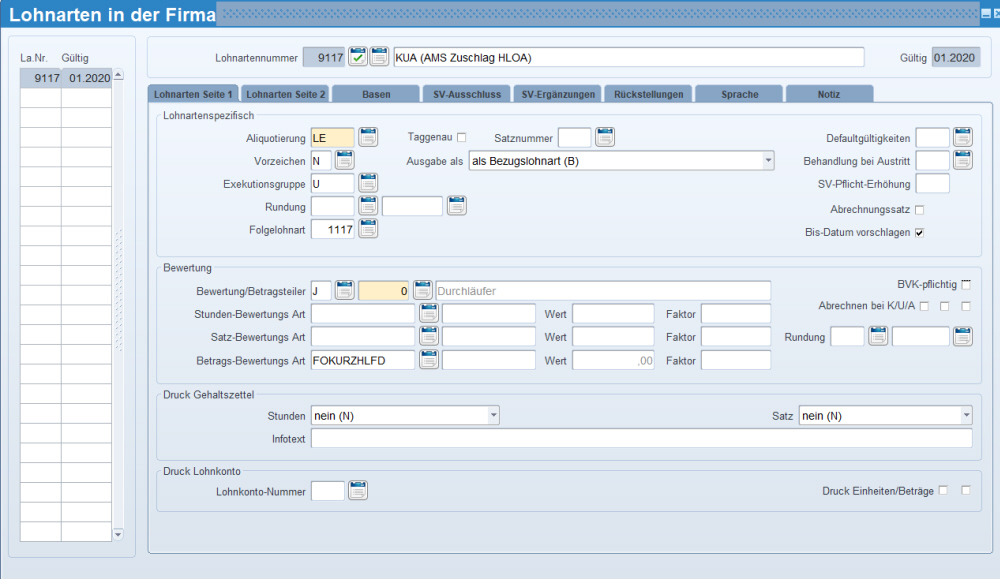Select list row 9117 valid 01.2020
Image resolution: width=1000 pixels, height=579 pixels.
coord(66,78)
